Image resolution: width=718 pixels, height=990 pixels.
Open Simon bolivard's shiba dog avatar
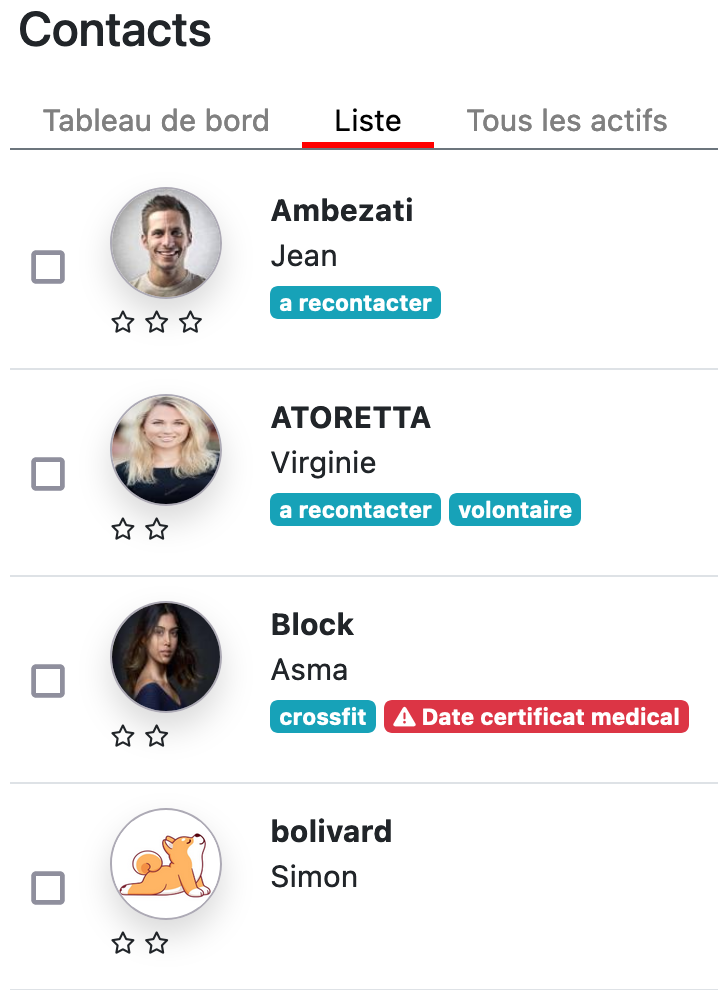tap(166, 863)
